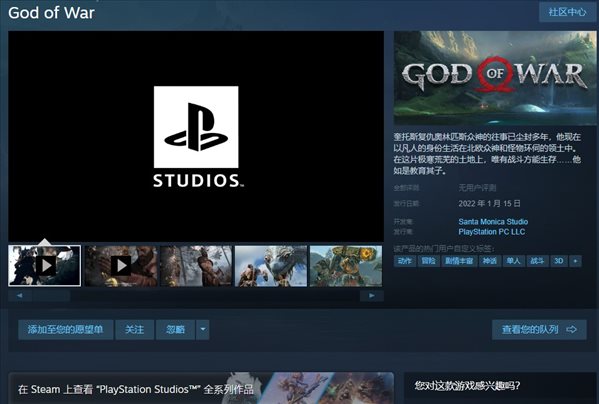Open 查看您的队列 discovery queue
The width and height of the screenshot is (599, 404).
point(539,330)
